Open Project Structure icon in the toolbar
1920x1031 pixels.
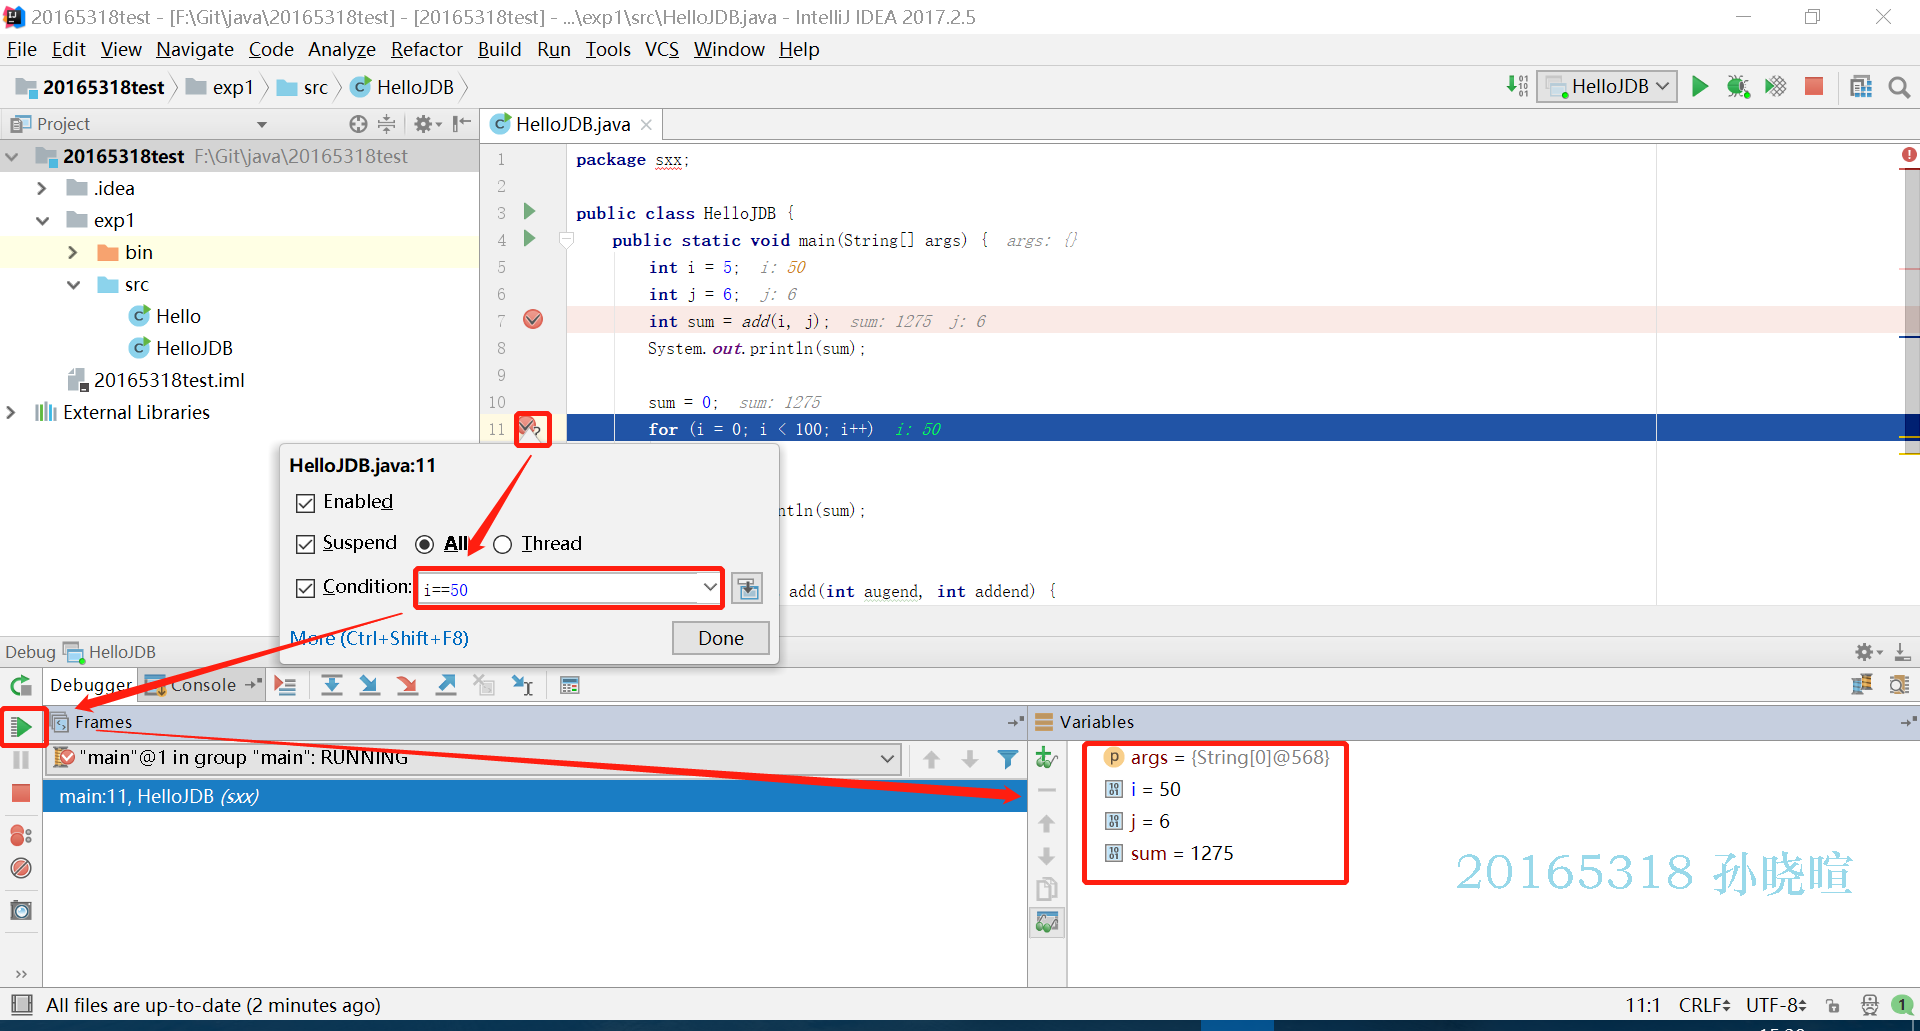(1861, 86)
